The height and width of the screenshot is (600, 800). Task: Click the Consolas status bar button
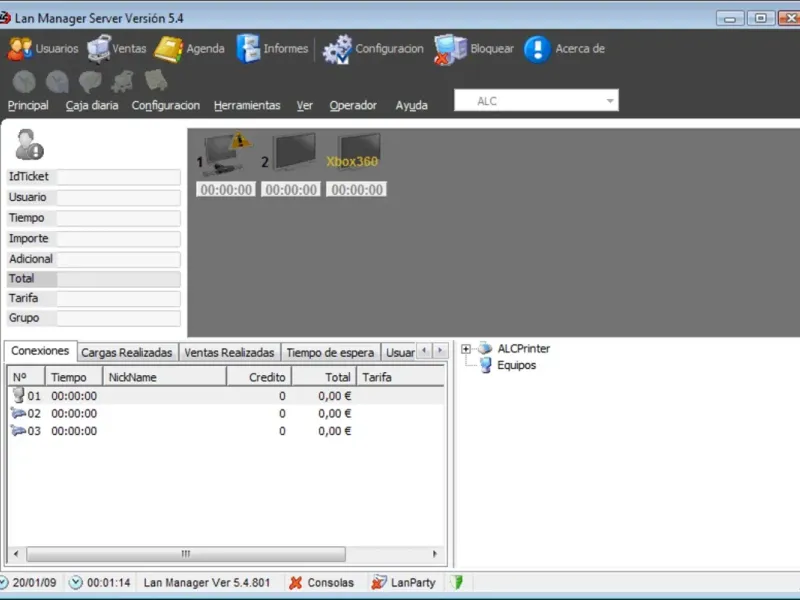tap(321, 582)
